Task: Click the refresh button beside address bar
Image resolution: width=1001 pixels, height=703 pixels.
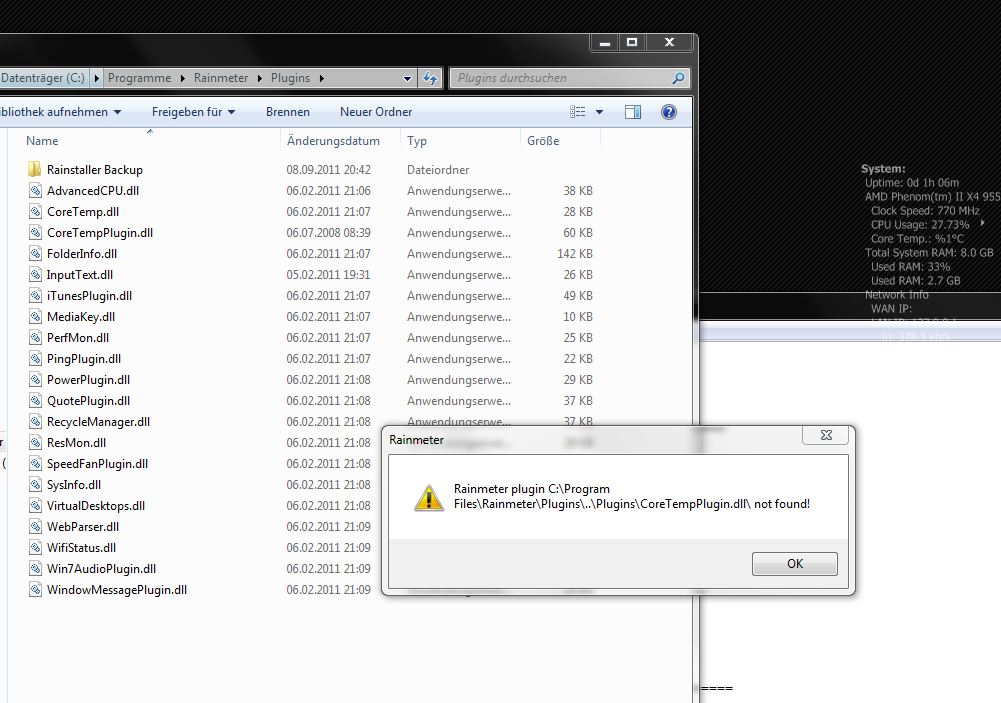Action: [x=430, y=79]
